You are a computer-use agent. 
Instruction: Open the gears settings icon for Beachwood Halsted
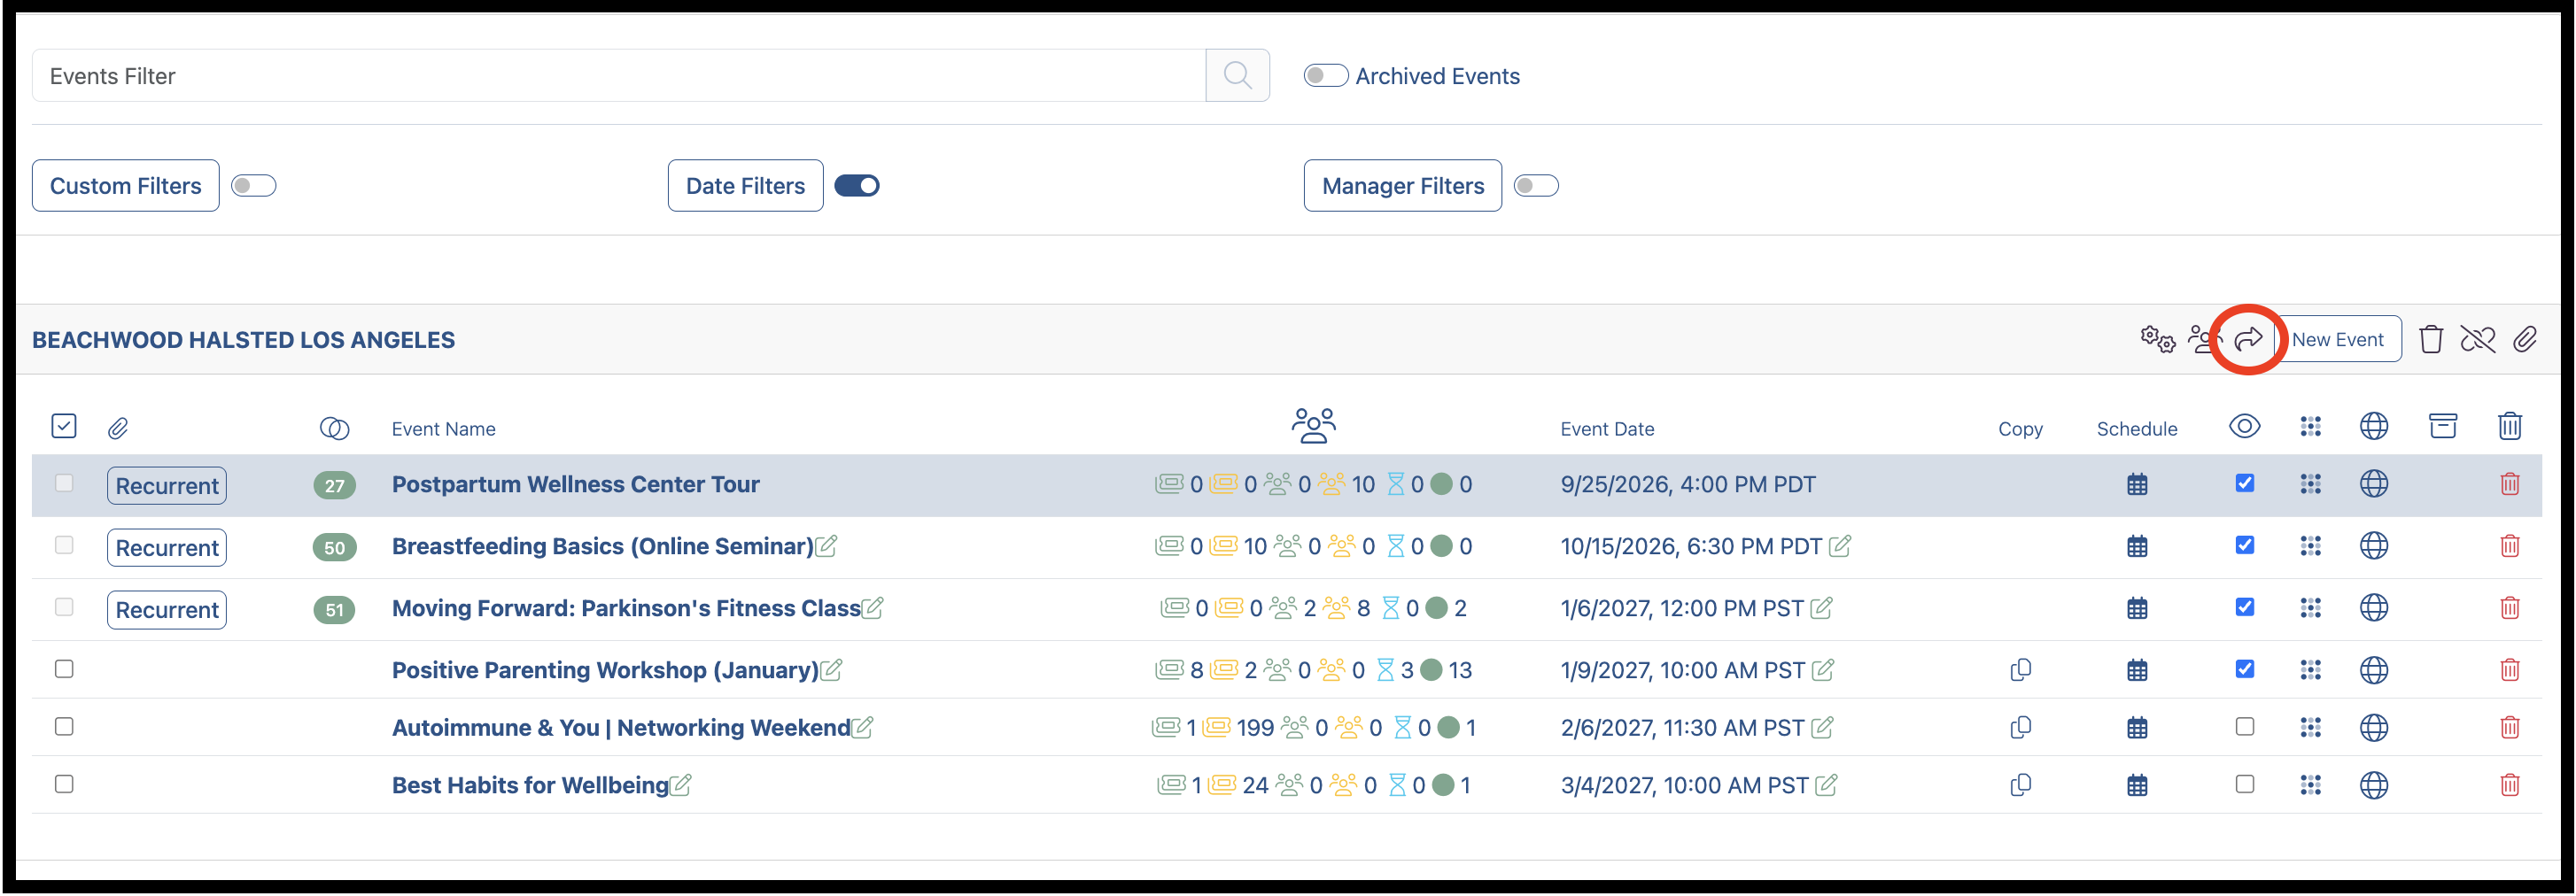pos(2157,339)
